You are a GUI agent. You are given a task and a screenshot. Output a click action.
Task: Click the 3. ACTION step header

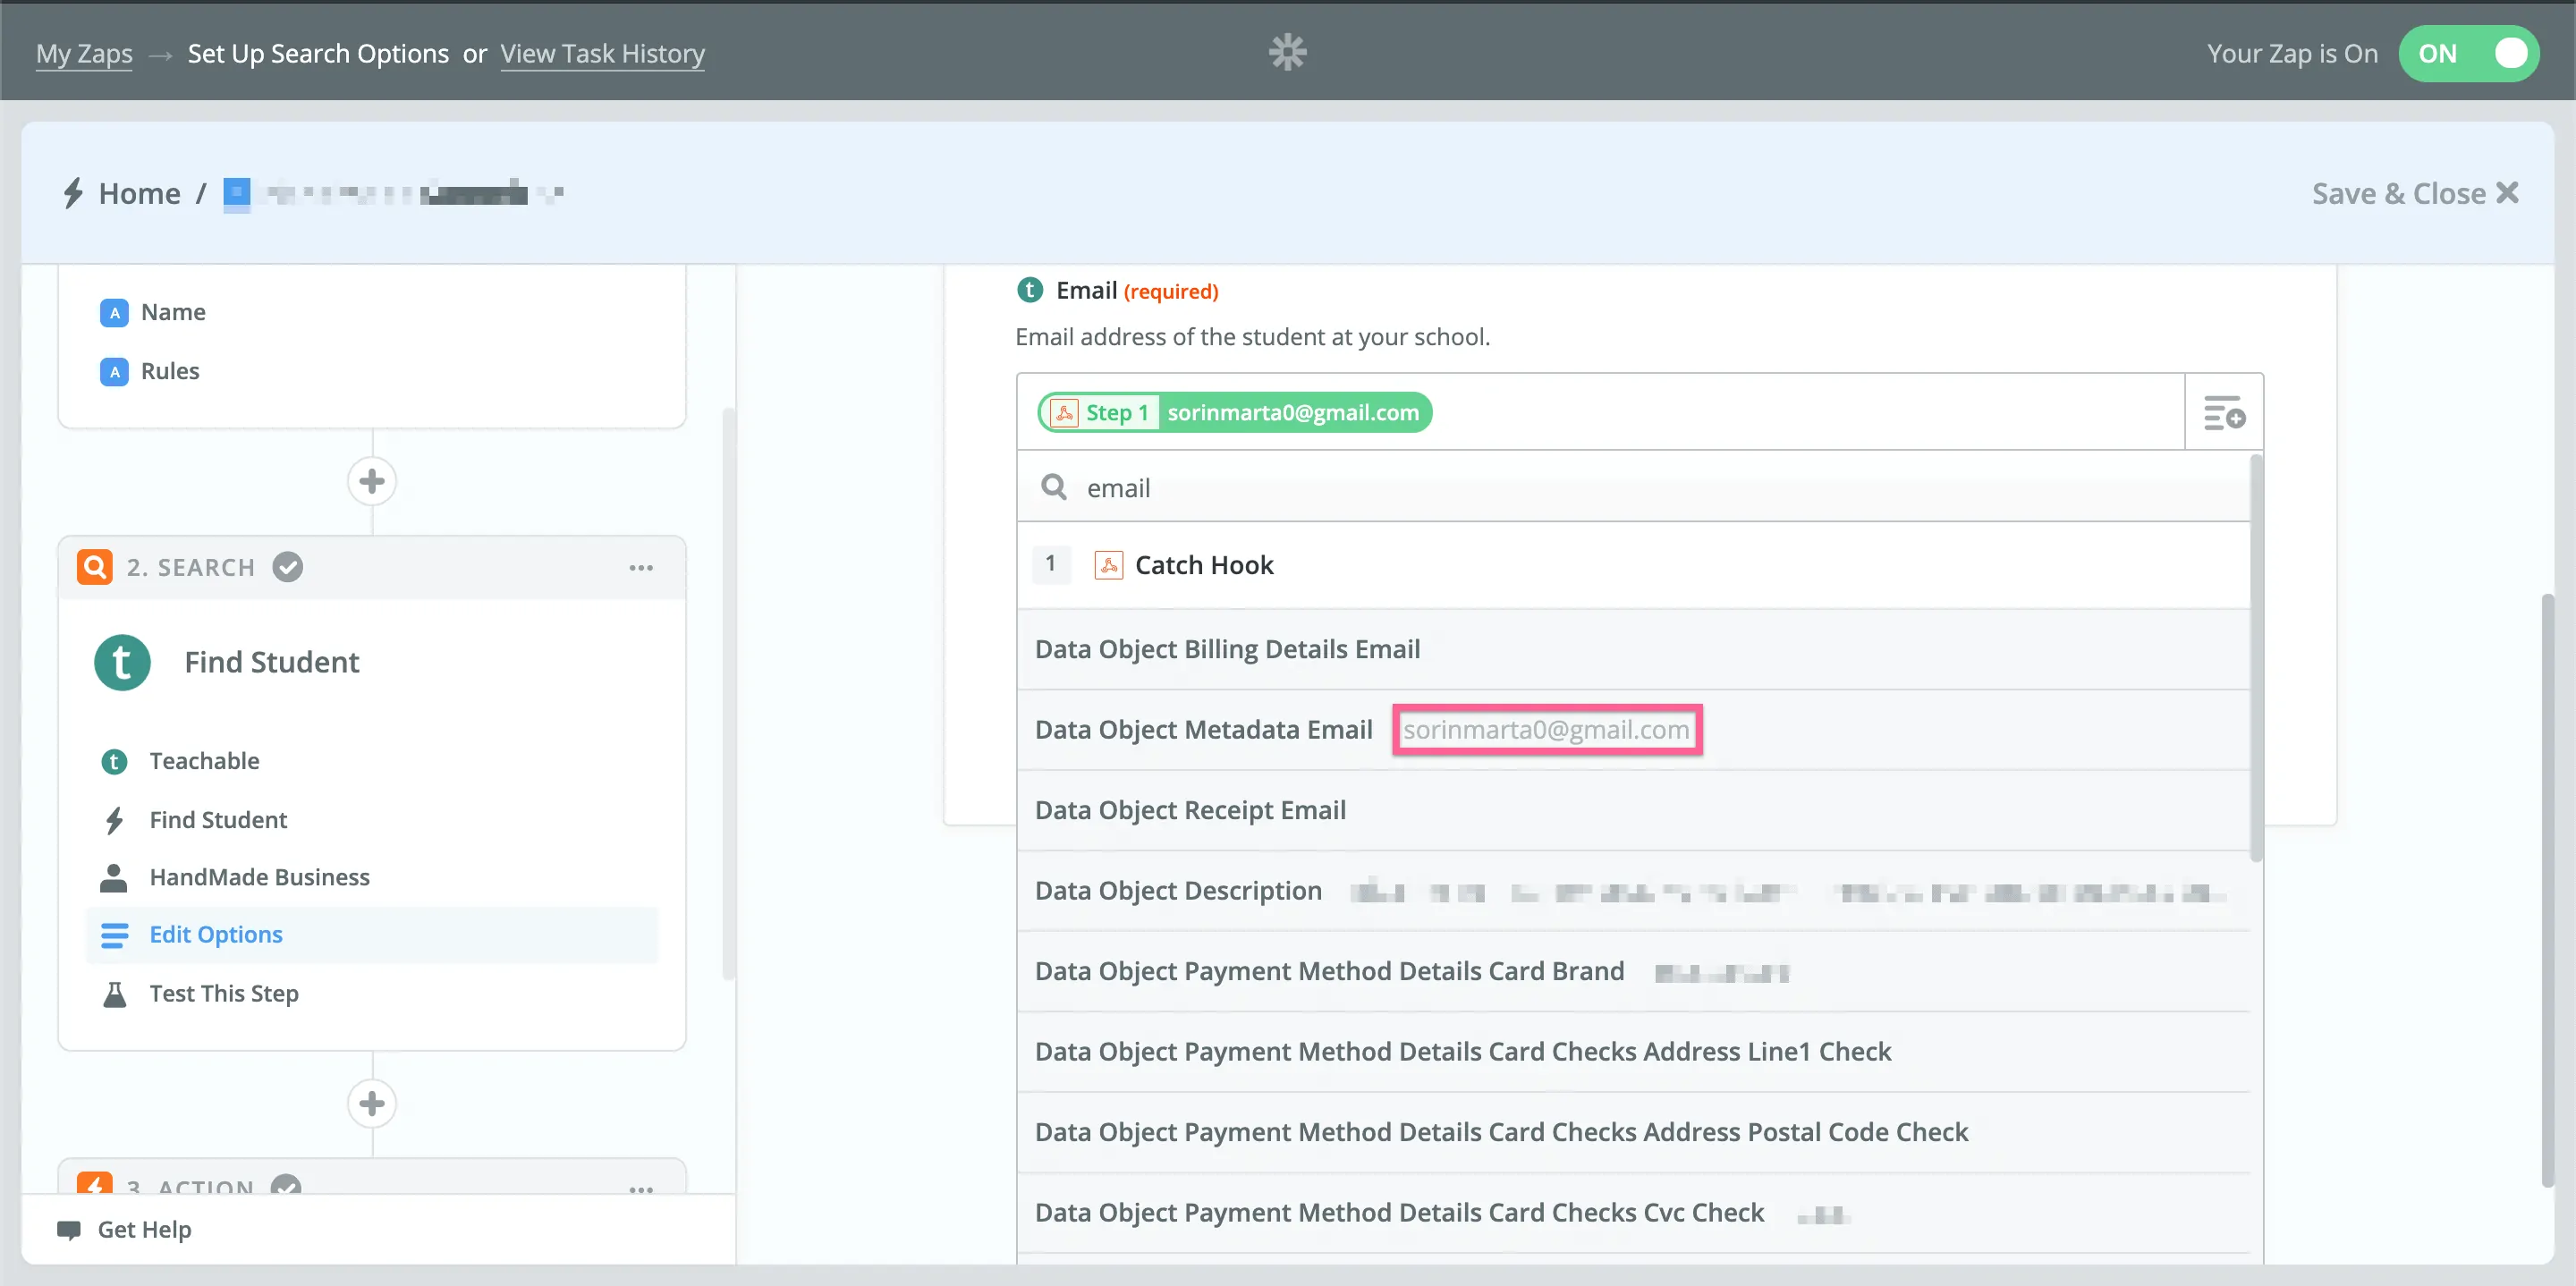tap(372, 1178)
